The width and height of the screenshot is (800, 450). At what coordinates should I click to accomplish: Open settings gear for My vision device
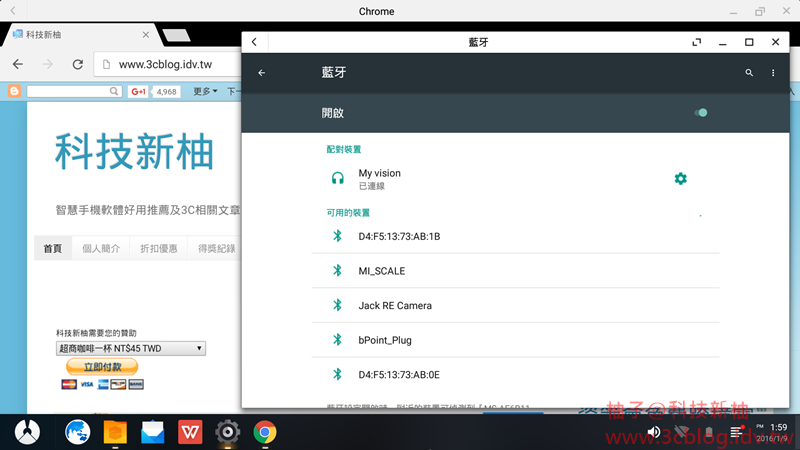coord(681,179)
